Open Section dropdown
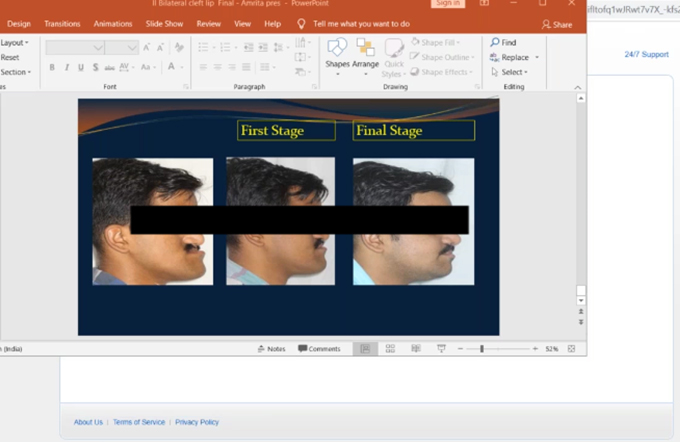 click(x=16, y=72)
